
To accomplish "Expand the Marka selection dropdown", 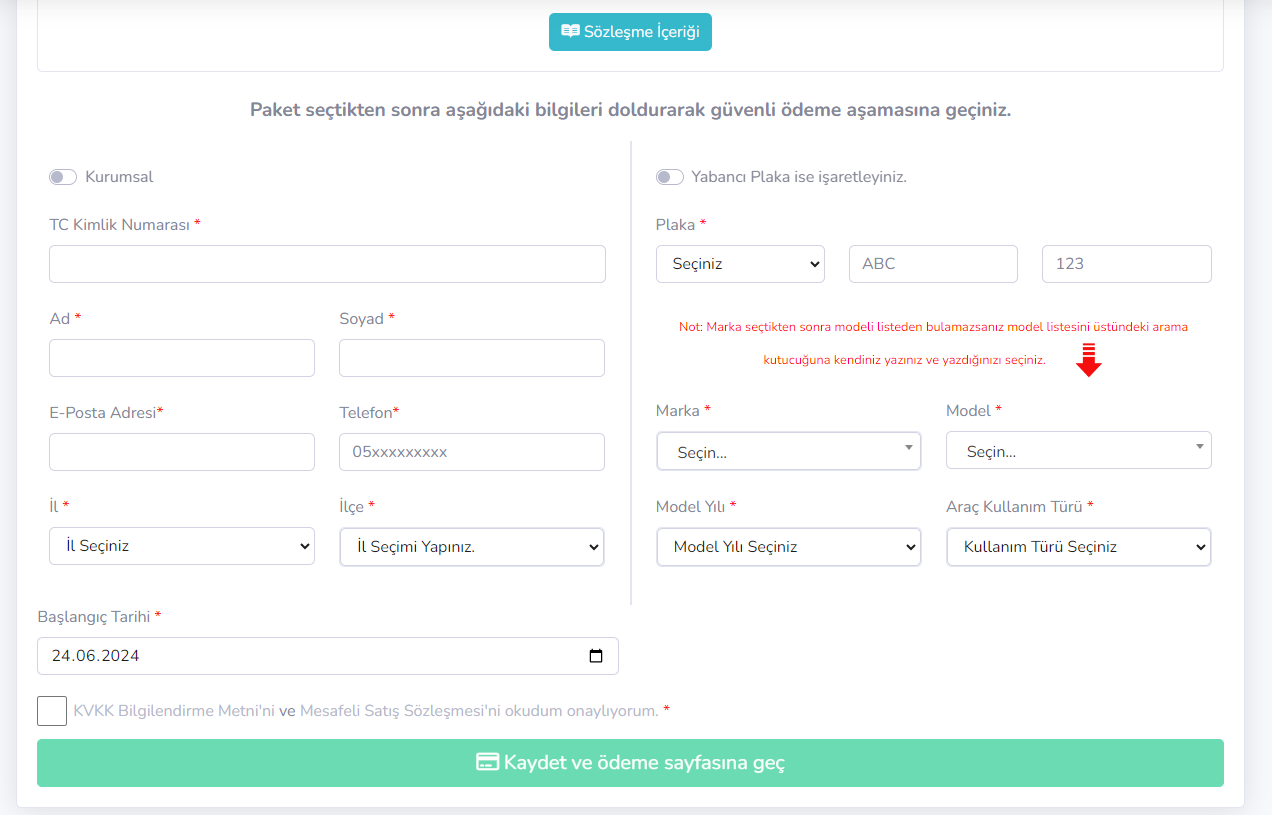I will coord(789,451).
